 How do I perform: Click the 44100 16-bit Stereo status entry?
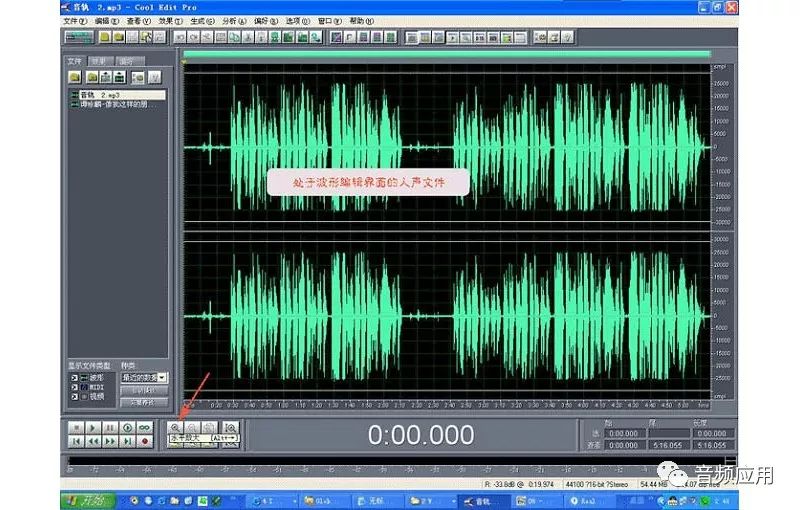[598, 484]
